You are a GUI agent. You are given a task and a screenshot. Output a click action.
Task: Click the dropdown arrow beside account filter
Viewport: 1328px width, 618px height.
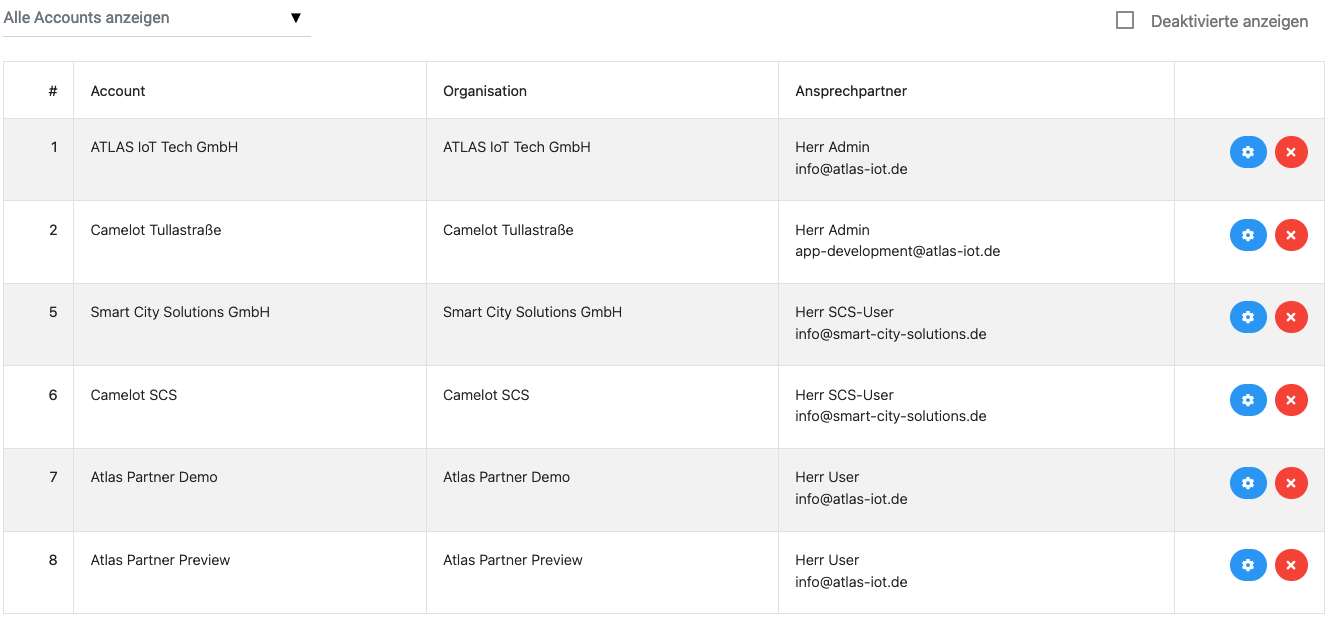pyautogui.click(x=296, y=18)
